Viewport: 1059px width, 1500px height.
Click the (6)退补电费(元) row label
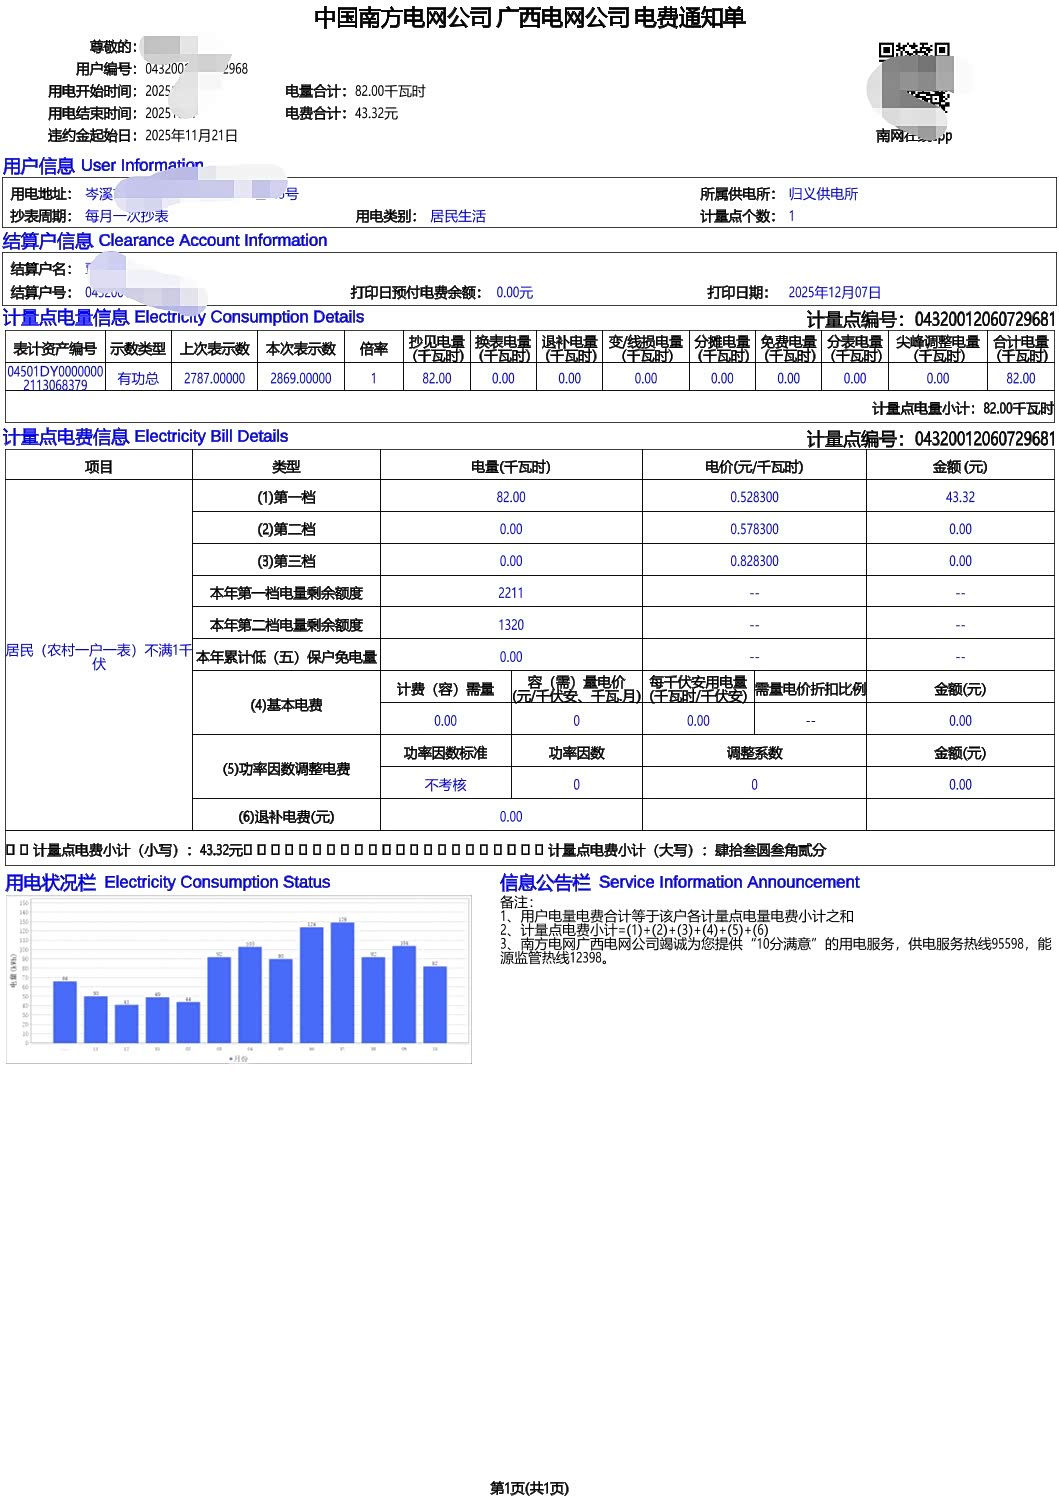[x=286, y=817]
